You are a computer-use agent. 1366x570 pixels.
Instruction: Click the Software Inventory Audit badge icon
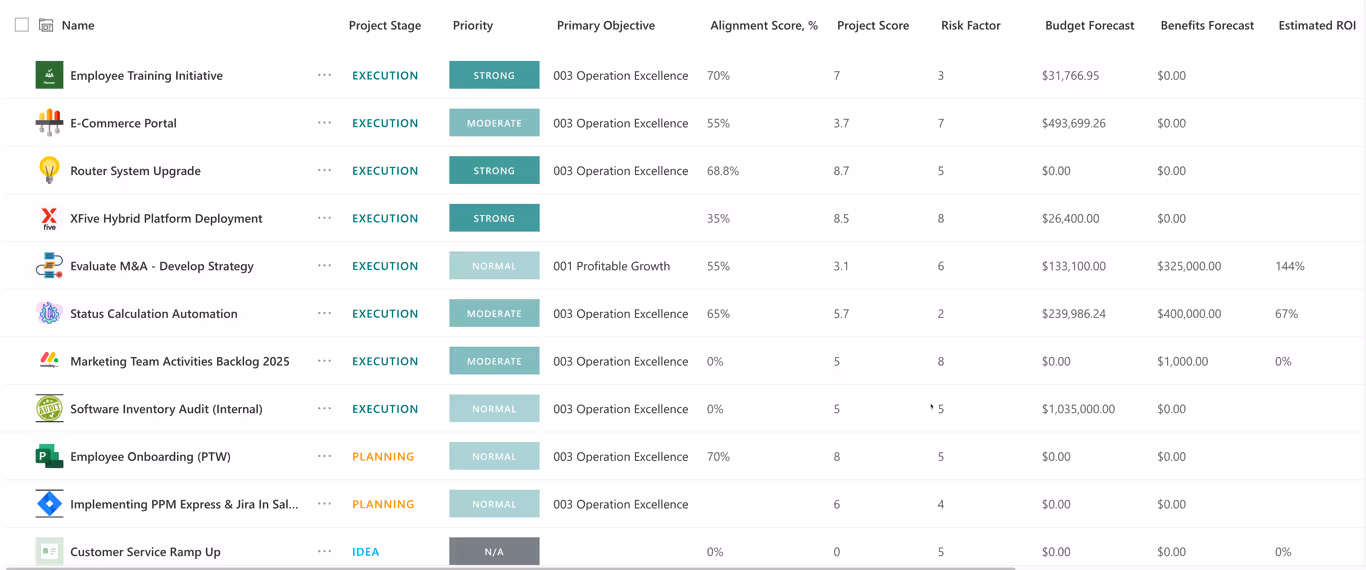[x=49, y=409]
